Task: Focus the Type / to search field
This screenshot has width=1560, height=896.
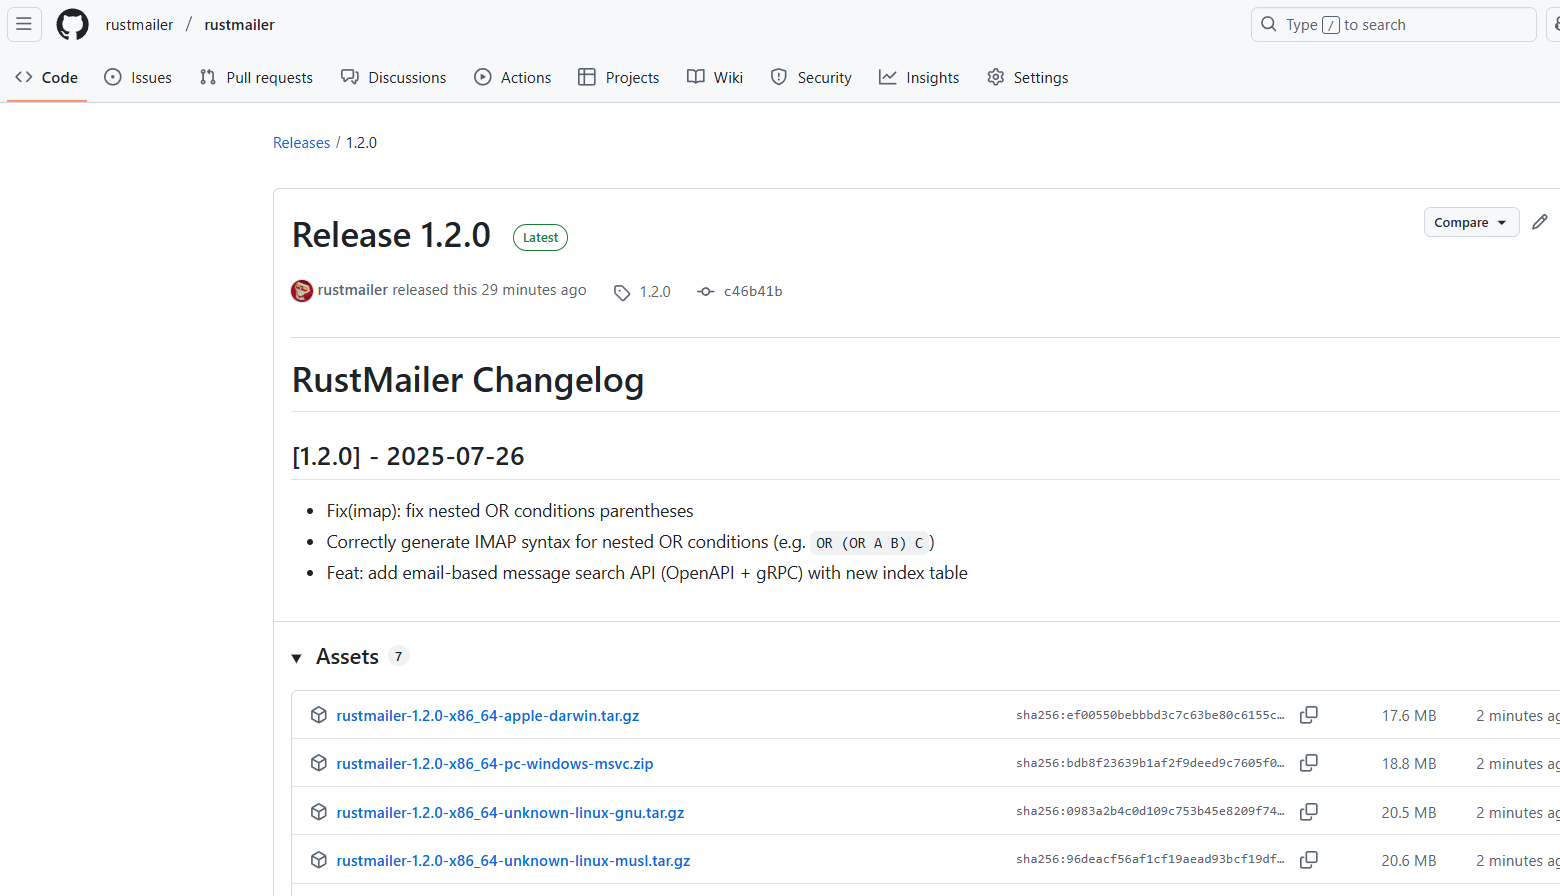Action: [1393, 24]
